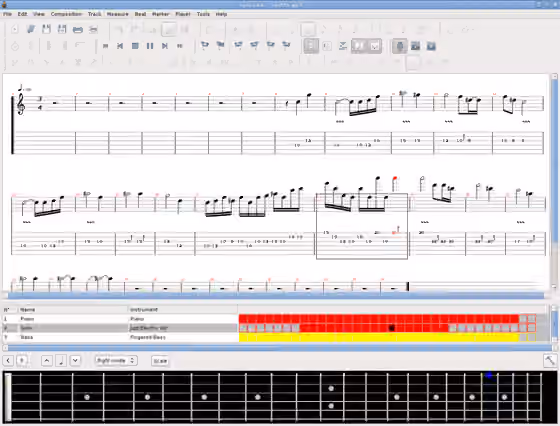Go to previous measure transport button
Viewport: 560px width, 426px height.
coord(120,46)
